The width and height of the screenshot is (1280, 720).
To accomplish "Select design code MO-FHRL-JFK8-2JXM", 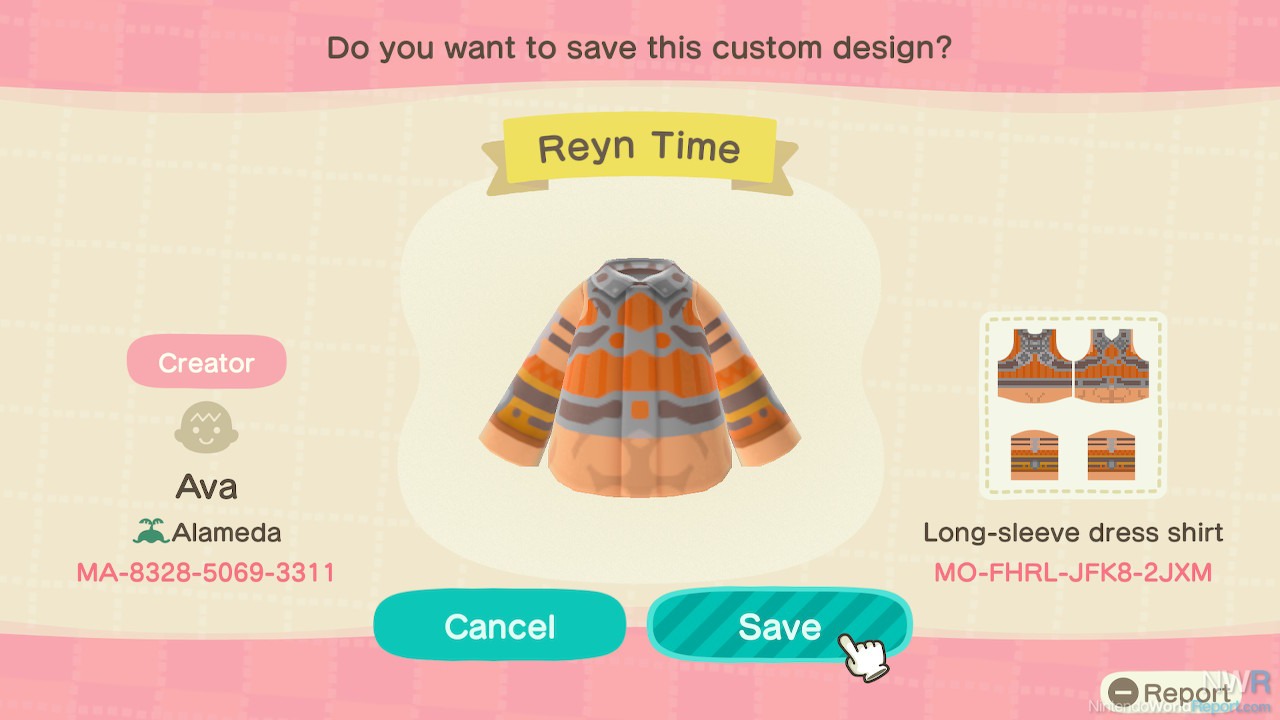I will [1073, 573].
